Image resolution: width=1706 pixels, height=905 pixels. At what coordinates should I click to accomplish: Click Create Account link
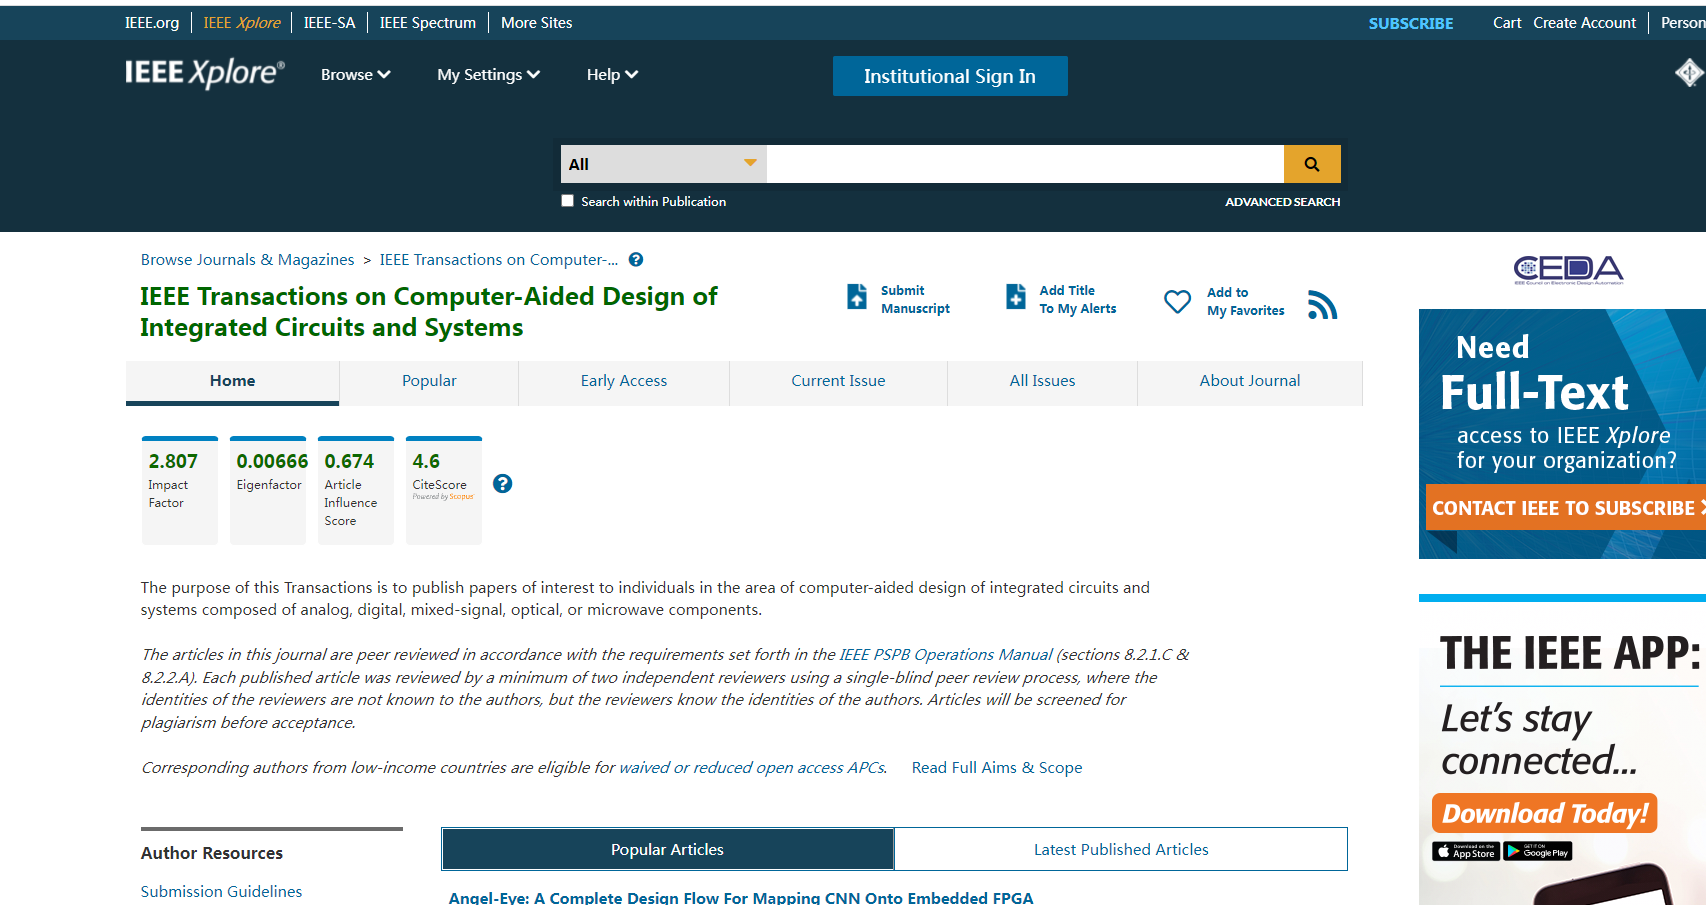pyautogui.click(x=1585, y=23)
